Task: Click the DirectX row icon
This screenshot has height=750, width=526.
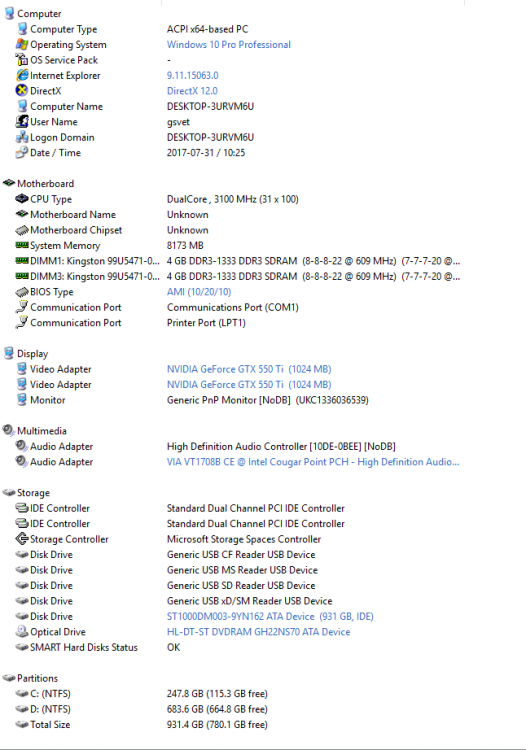Action: tap(22, 90)
